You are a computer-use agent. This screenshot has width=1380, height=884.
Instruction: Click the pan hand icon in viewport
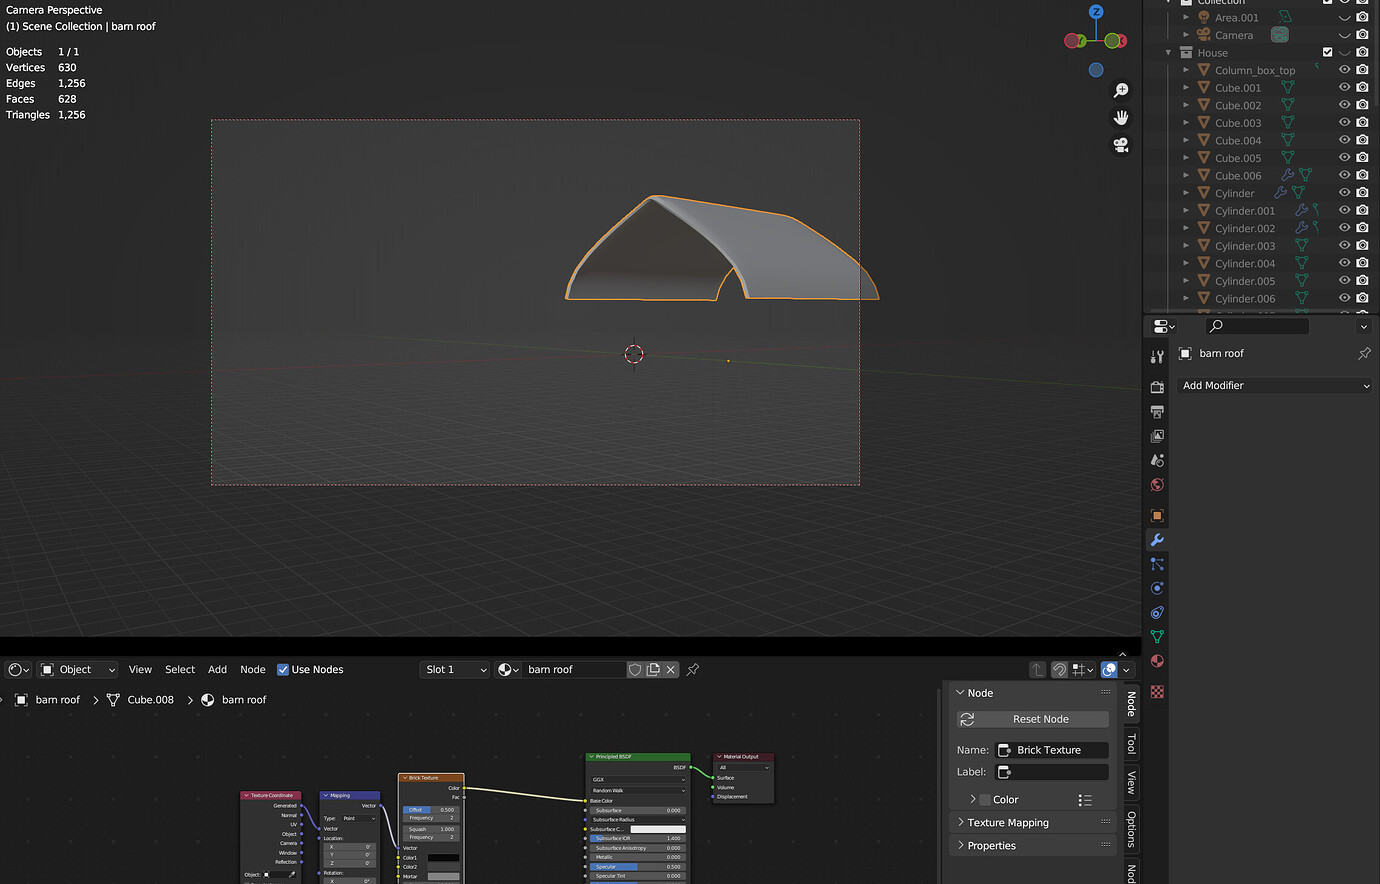tap(1121, 118)
